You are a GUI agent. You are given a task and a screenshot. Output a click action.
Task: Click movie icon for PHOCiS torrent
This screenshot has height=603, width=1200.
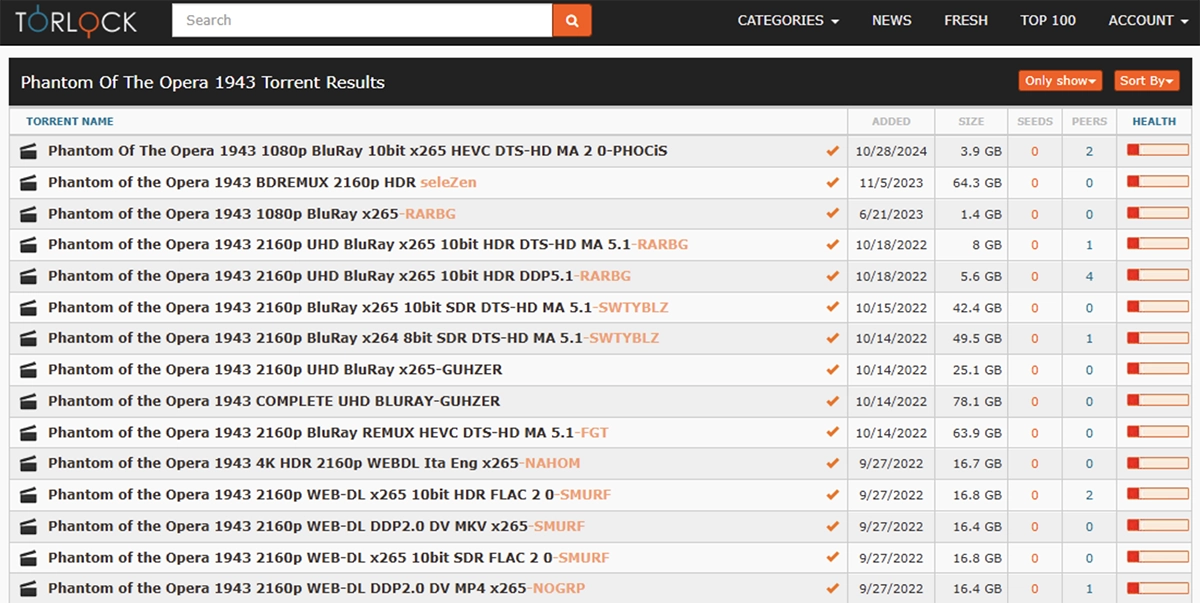[x=29, y=151]
